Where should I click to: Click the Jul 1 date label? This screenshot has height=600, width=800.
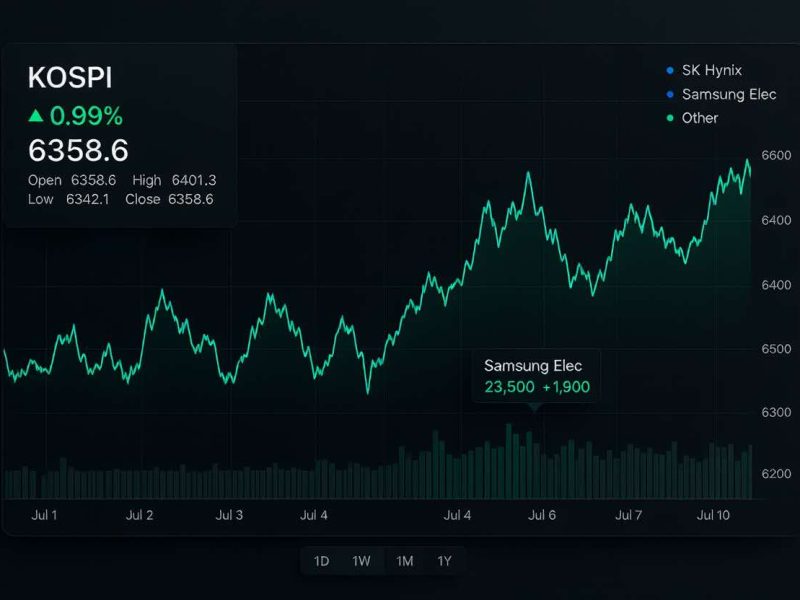coord(44,515)
